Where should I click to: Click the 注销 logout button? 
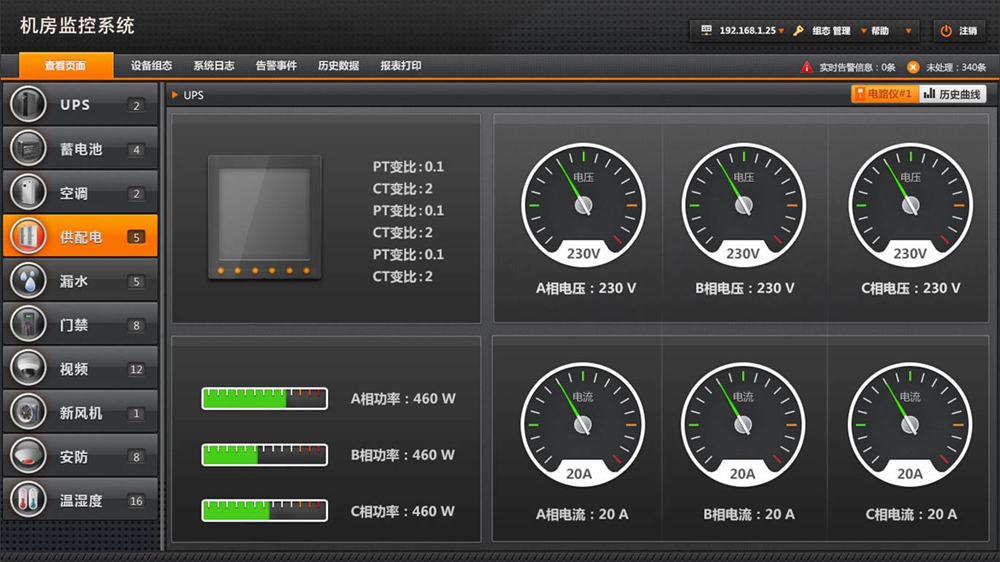(x=958, y=31)
